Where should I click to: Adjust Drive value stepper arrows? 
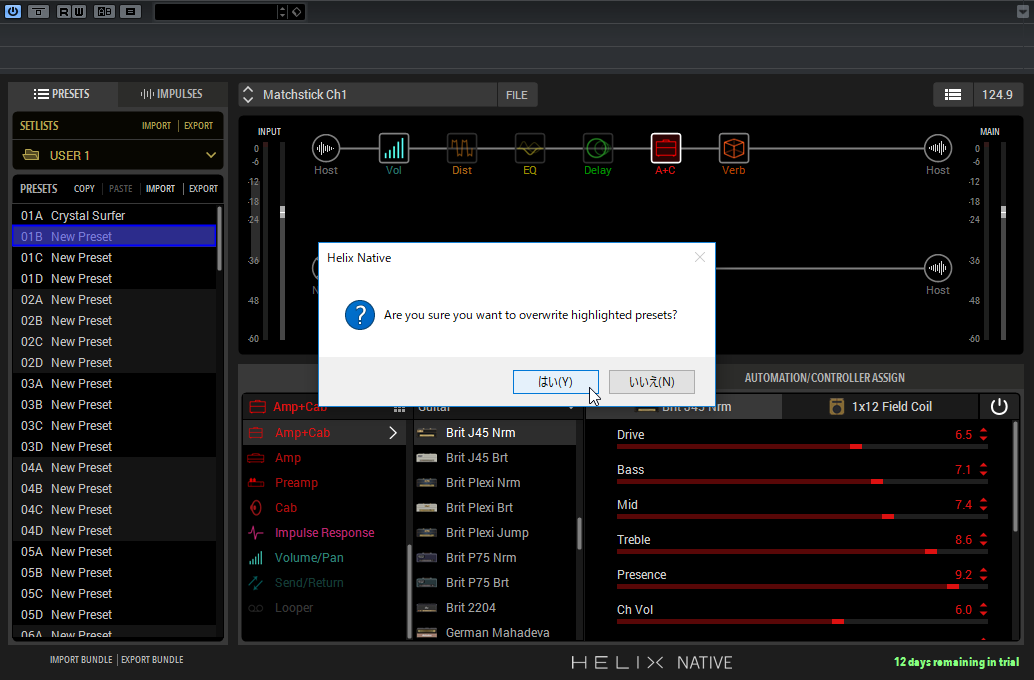(x=983, y=435)
